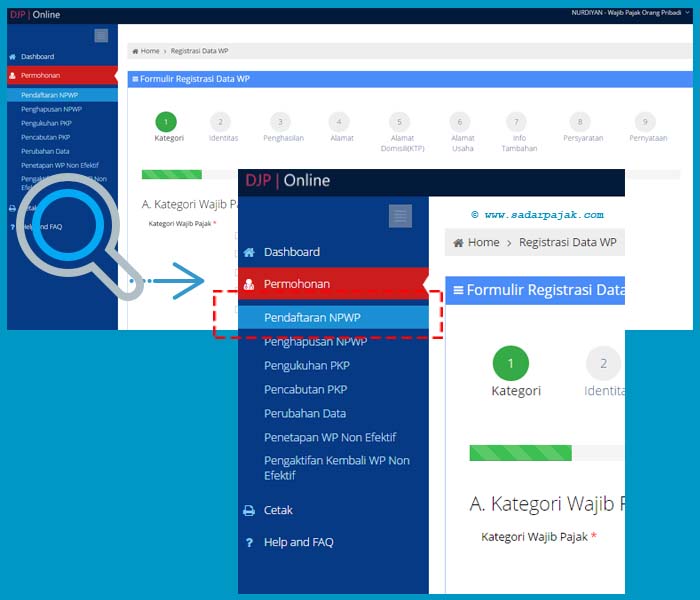Go to step 6 Alamat Usaha

coord(460,122)
